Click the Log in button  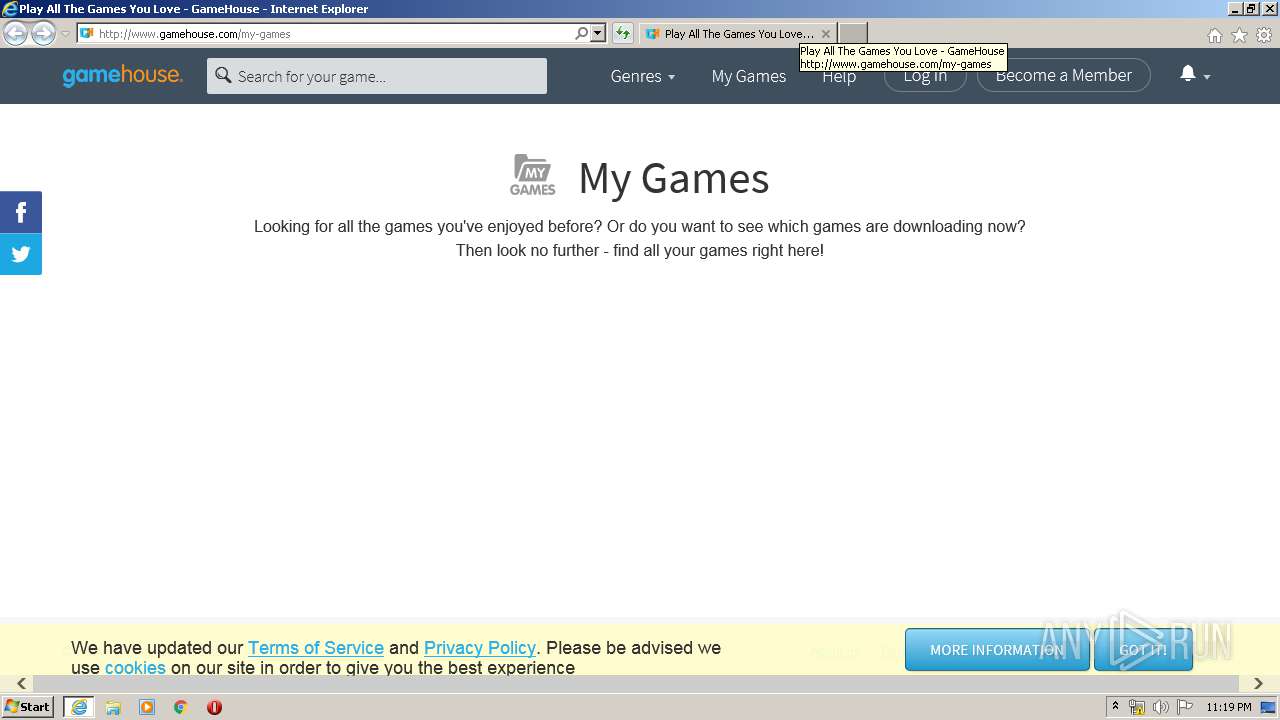(925, 76)
